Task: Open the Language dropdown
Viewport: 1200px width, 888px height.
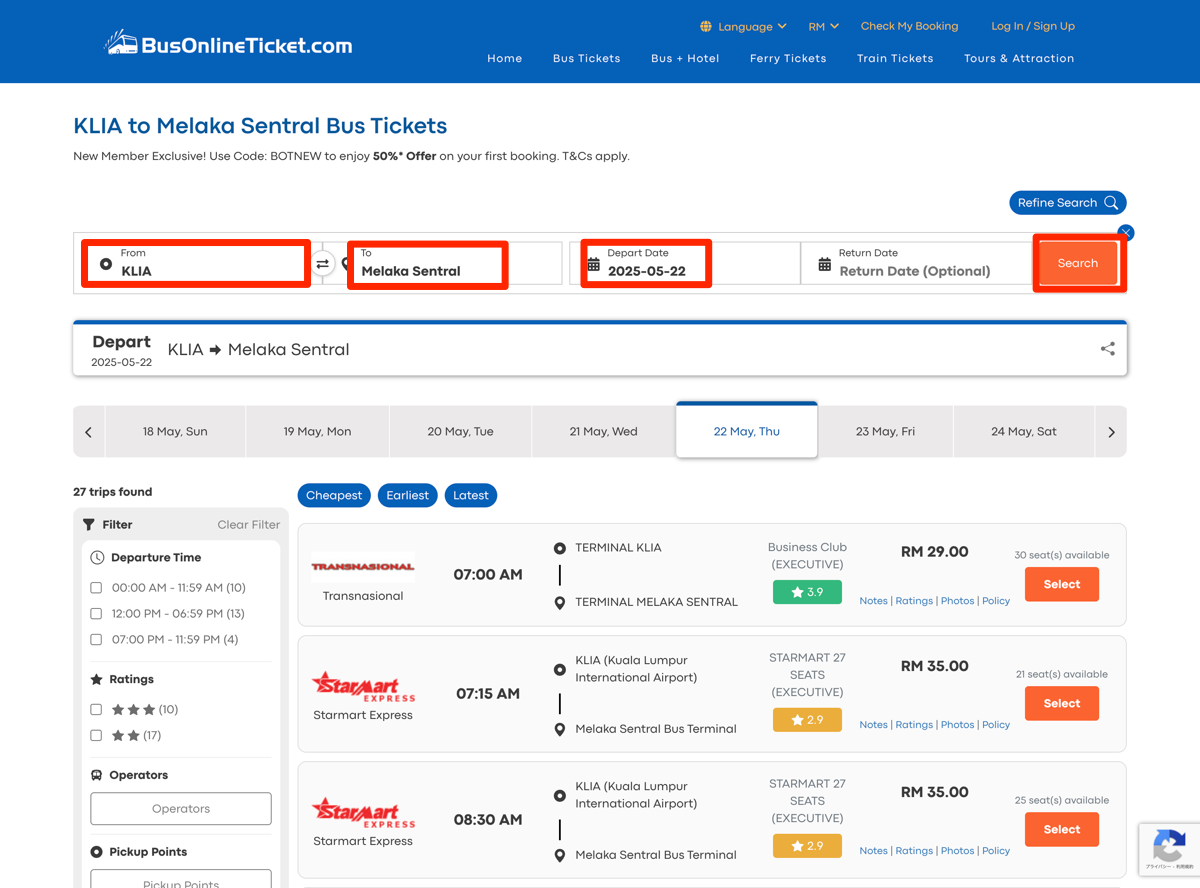Action: click(744, 27)
